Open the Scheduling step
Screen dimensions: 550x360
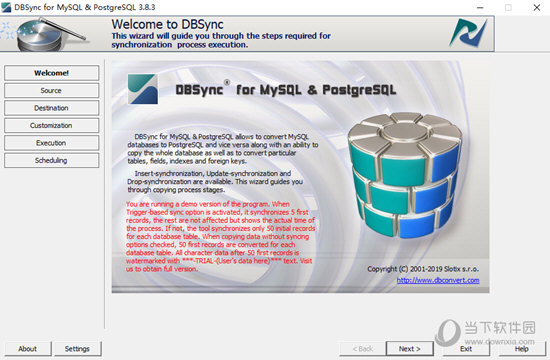coord(52,160)
